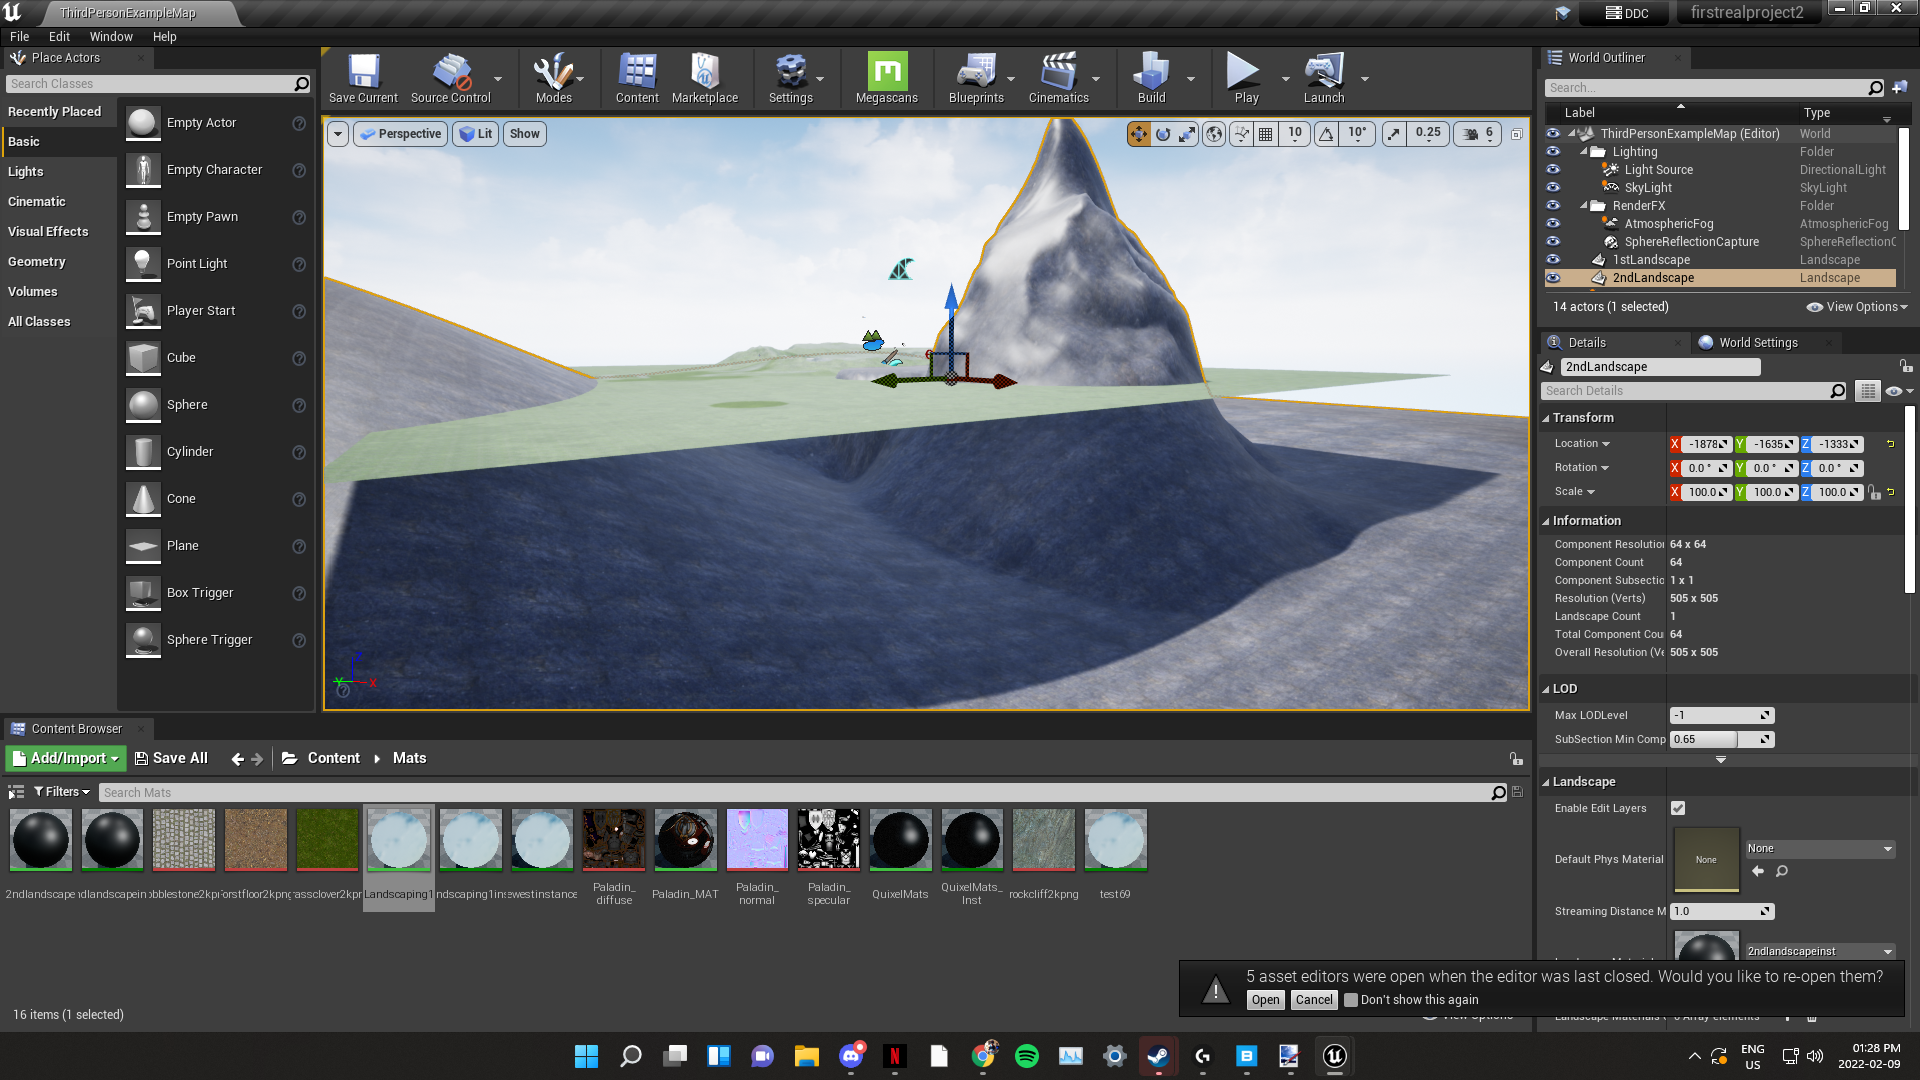Click Windows Start button
Image resolution: width=1920 pixels, height=1080 pixels.
click(586, 1056)
